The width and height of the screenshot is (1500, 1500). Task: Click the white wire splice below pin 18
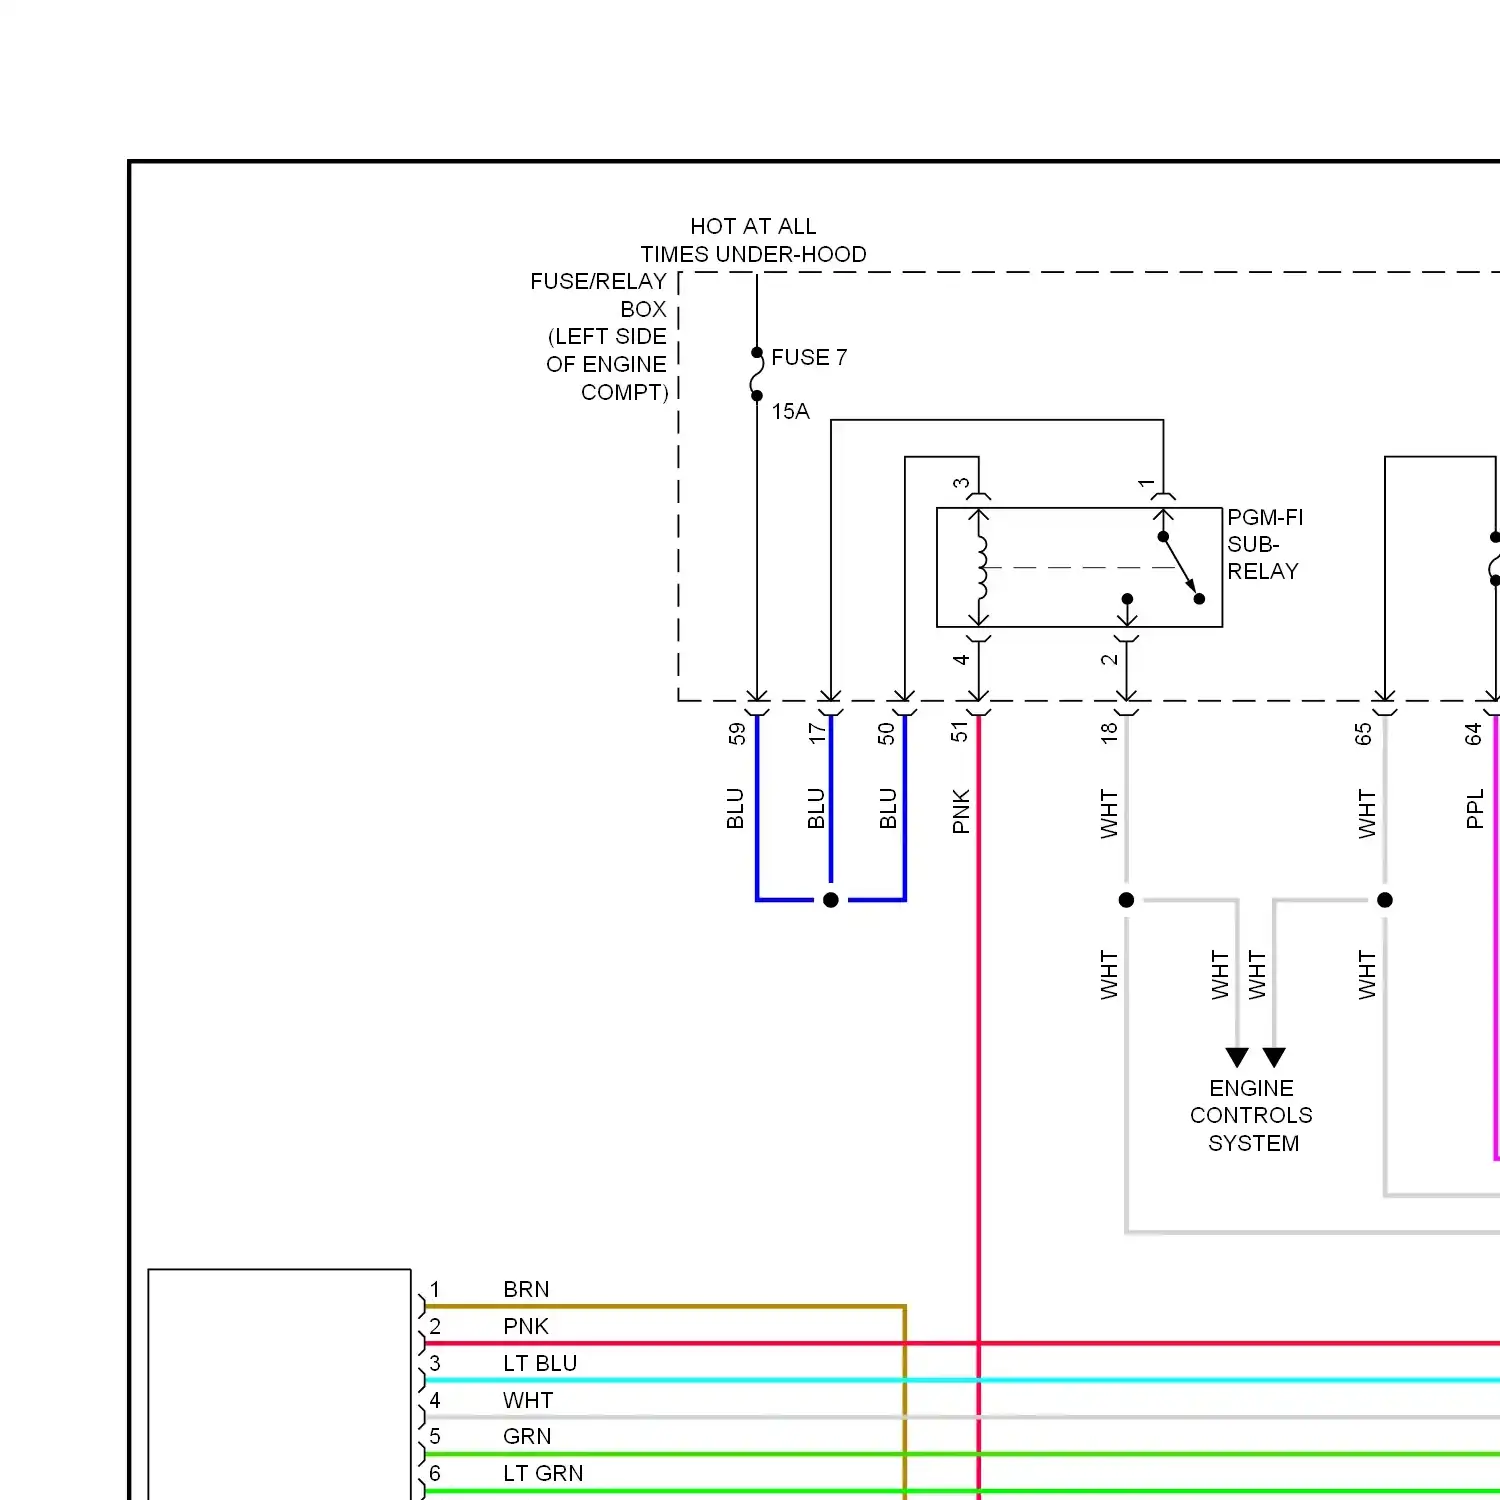(1126, 900)
